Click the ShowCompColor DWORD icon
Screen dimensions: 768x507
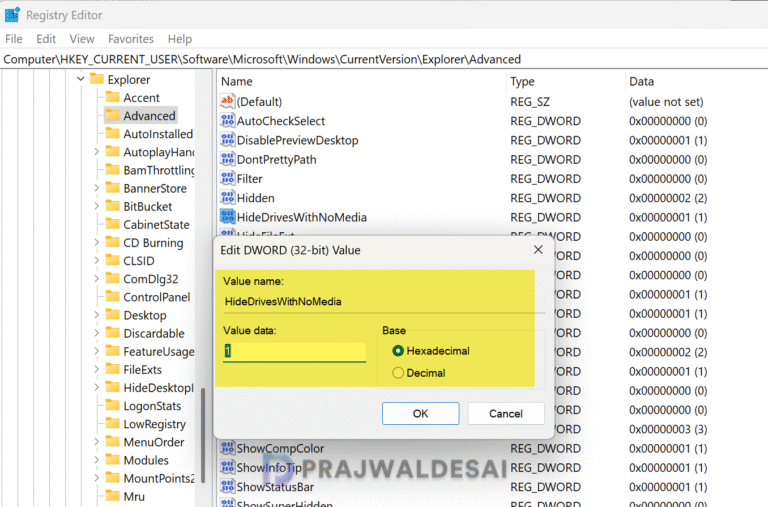tap(227, 448)
